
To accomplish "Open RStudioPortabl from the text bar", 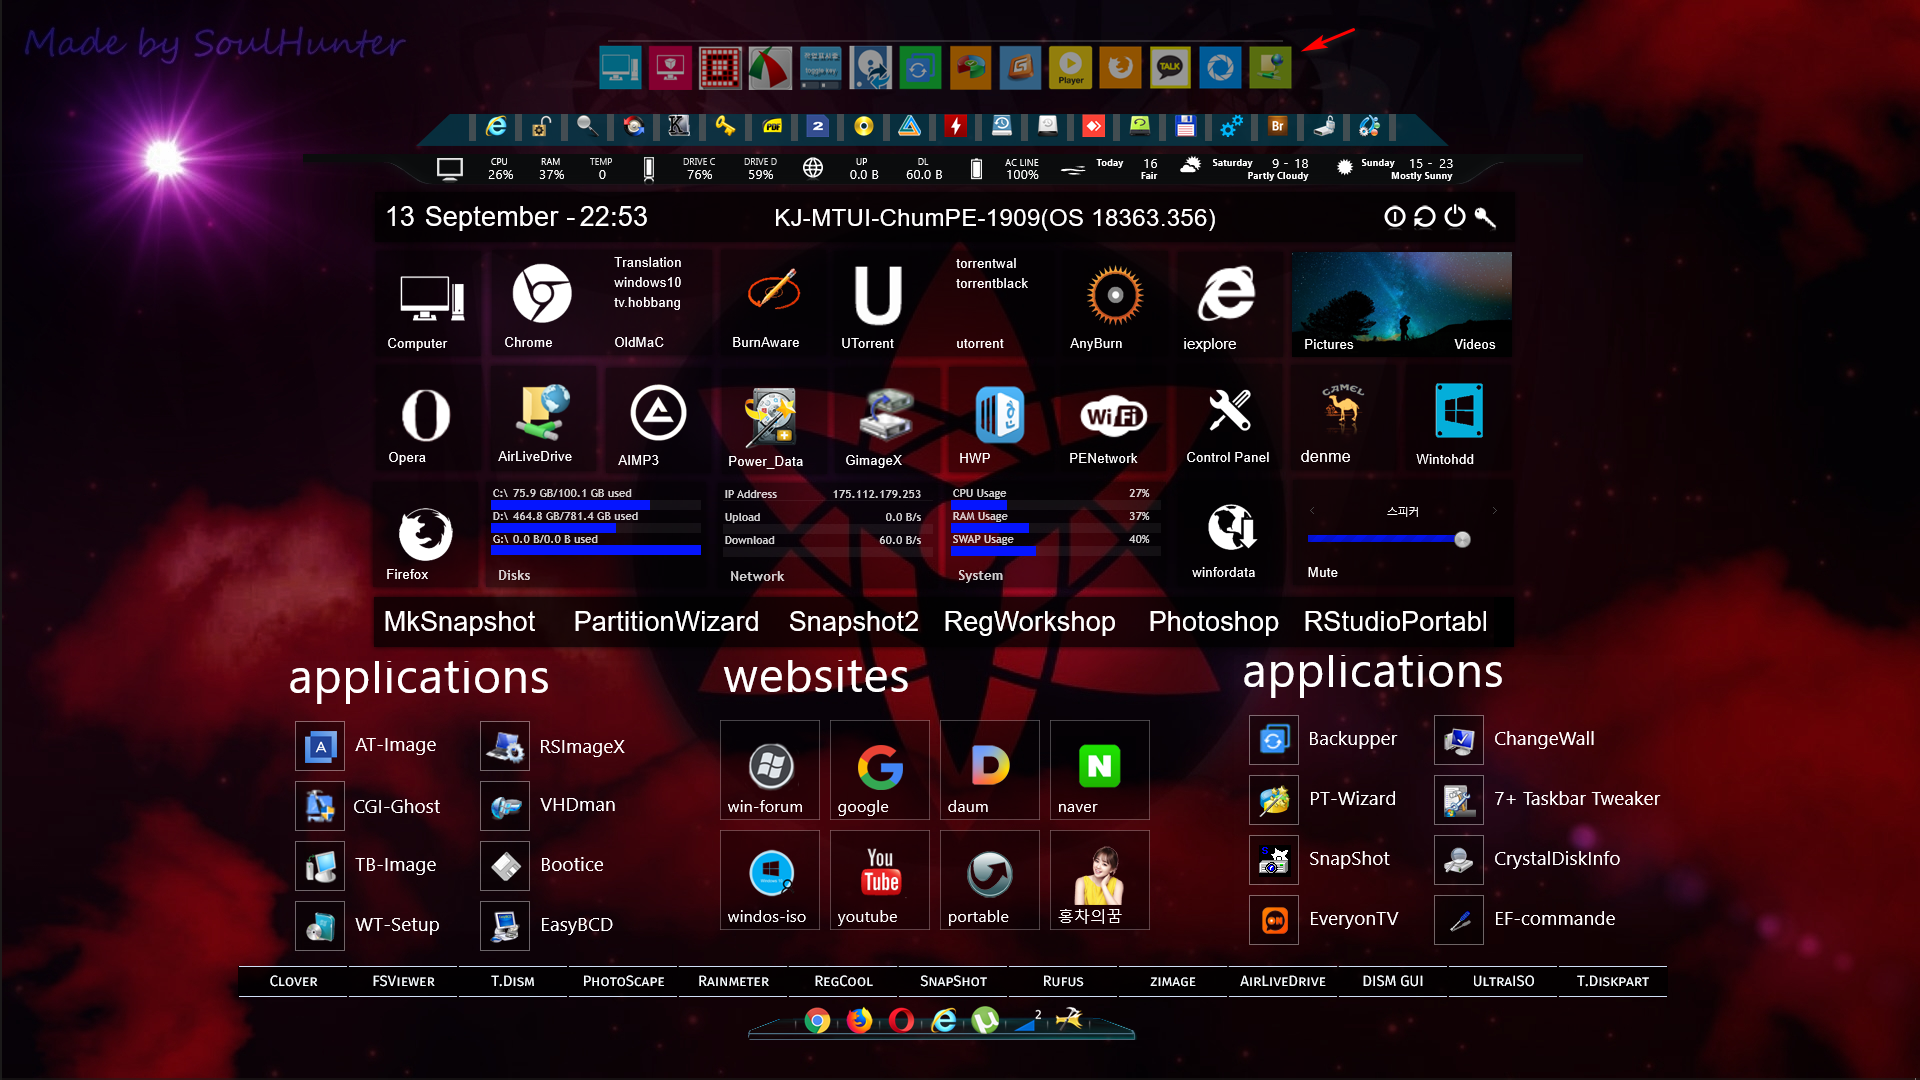I will pos(1395,622).
